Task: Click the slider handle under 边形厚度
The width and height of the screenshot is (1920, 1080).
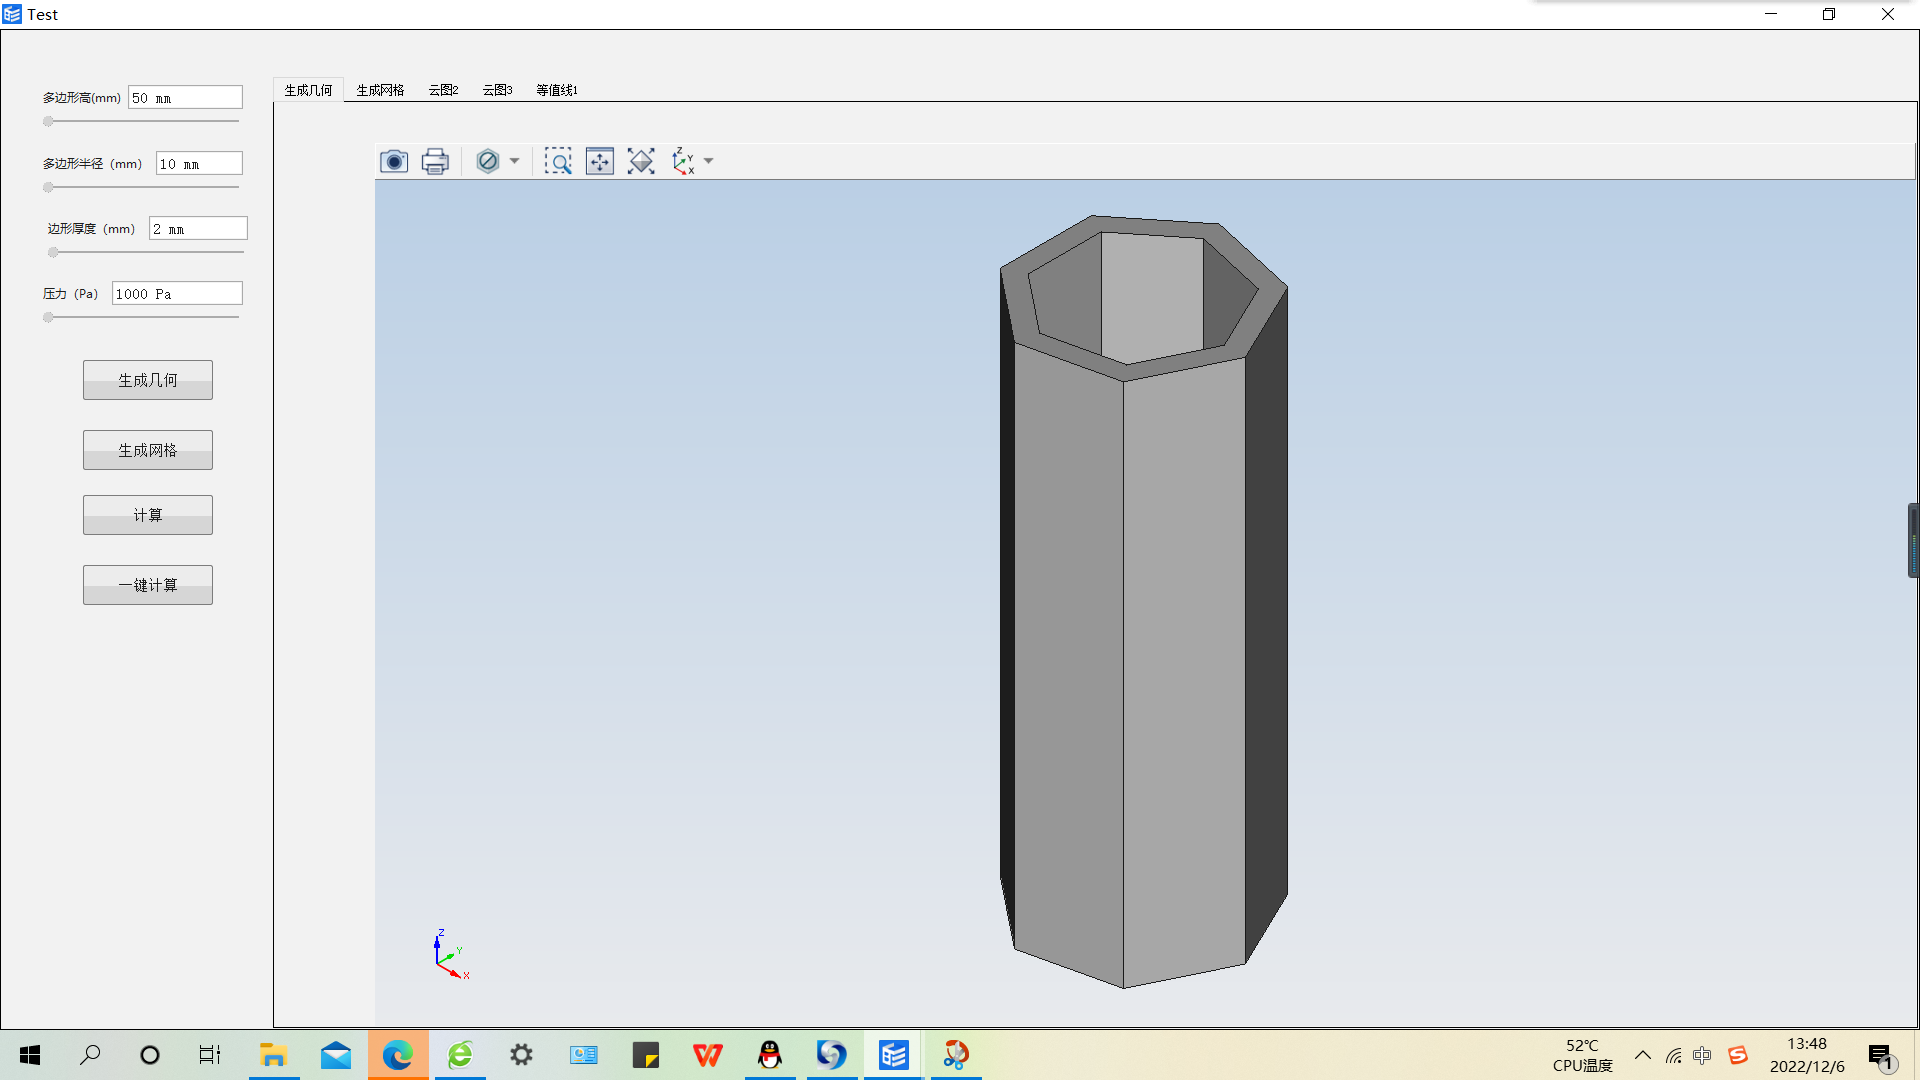Action: tap(53, 252)
